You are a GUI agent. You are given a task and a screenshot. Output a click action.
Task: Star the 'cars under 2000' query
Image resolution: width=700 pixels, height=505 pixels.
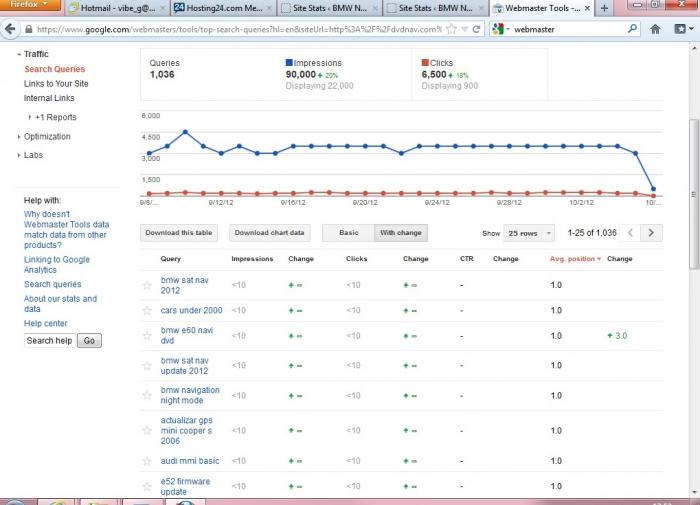pos(147,310)
